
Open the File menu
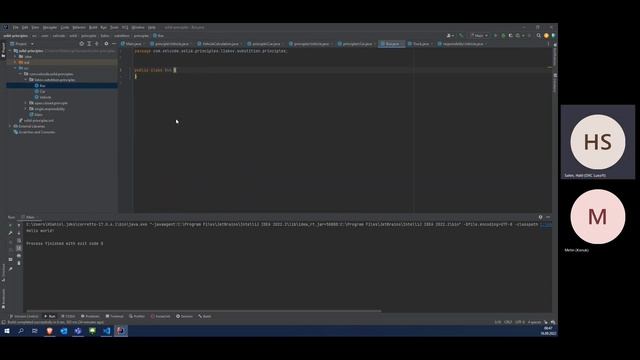[16, 27]
